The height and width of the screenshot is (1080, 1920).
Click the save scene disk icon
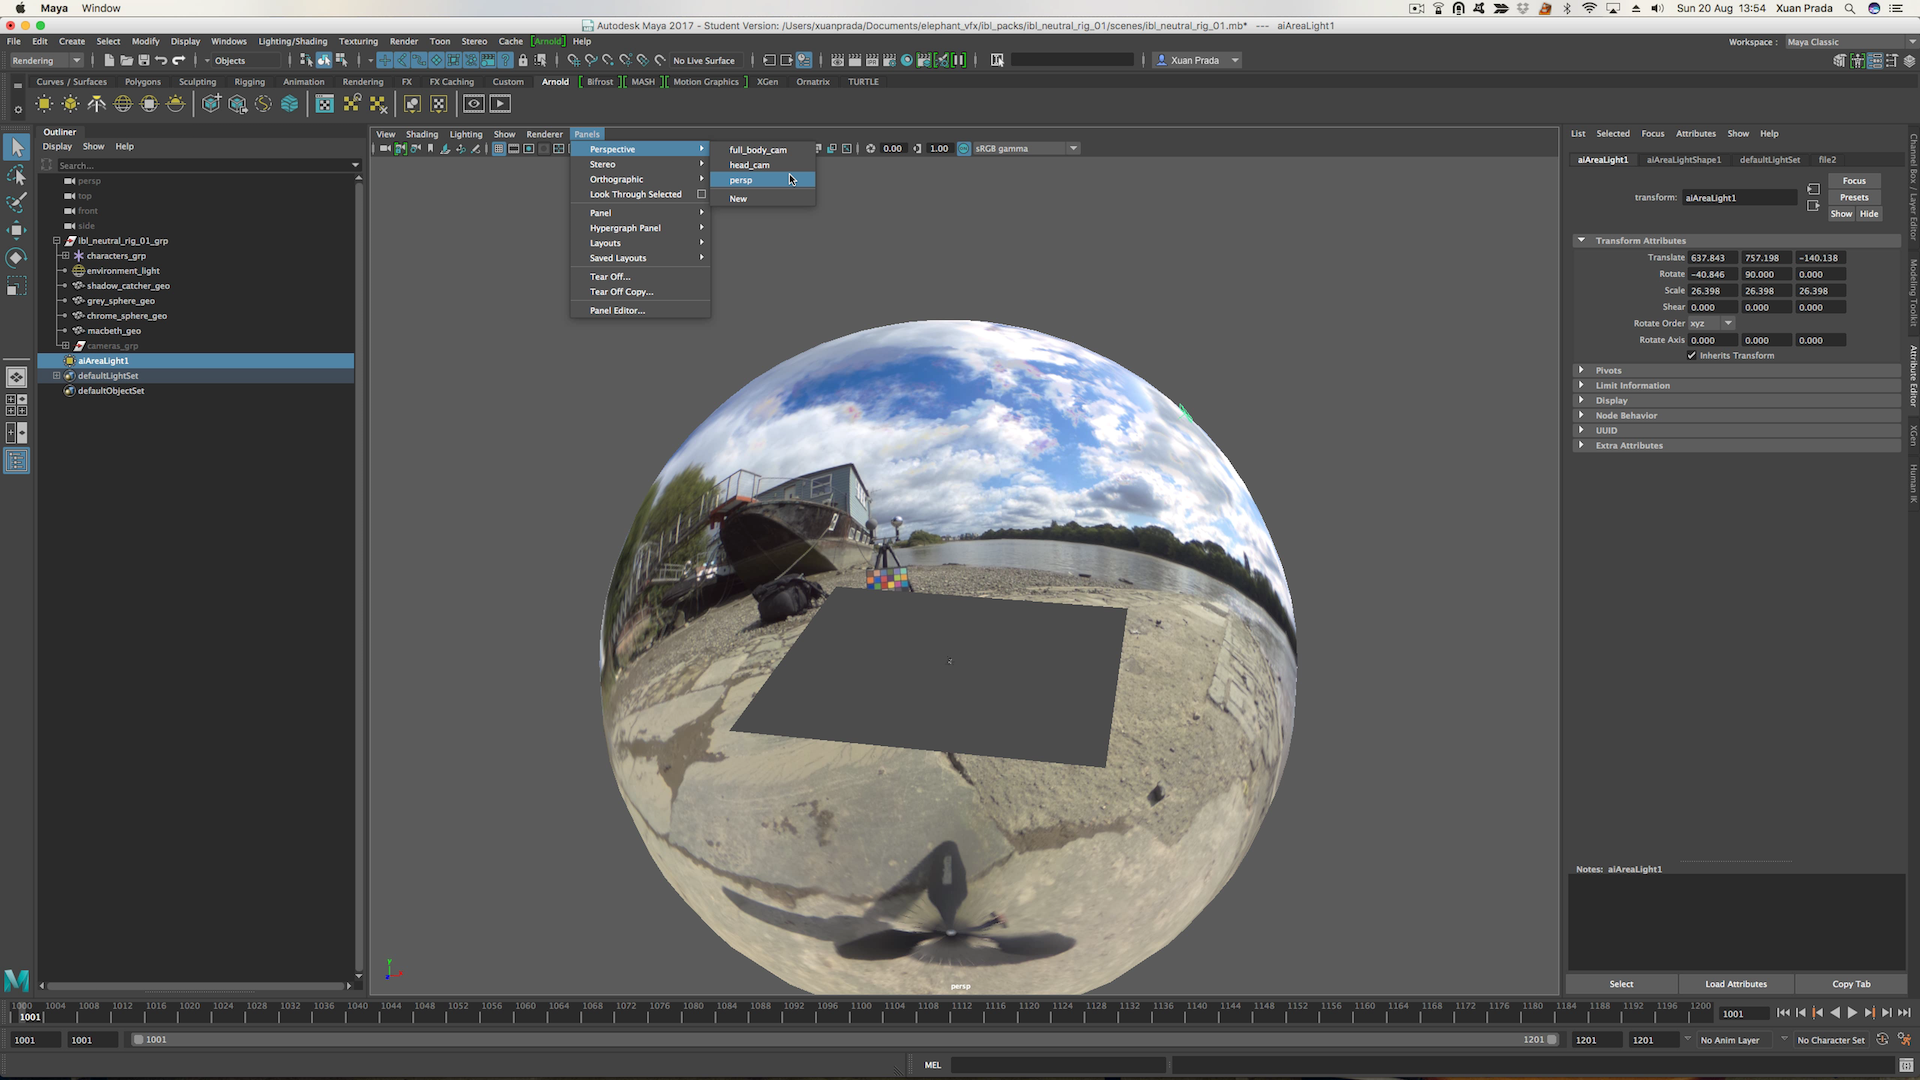[x=143, y=60]
